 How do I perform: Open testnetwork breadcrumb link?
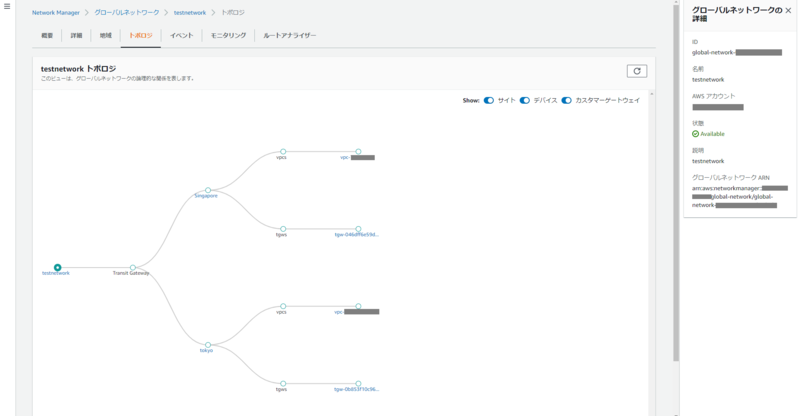point(190,13)
